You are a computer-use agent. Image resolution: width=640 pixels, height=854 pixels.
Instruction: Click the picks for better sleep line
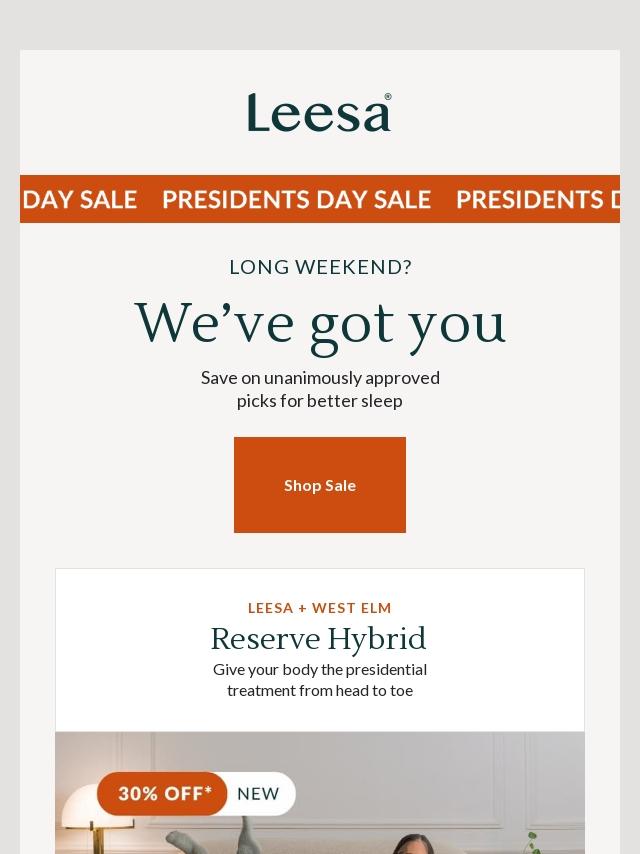320,401
